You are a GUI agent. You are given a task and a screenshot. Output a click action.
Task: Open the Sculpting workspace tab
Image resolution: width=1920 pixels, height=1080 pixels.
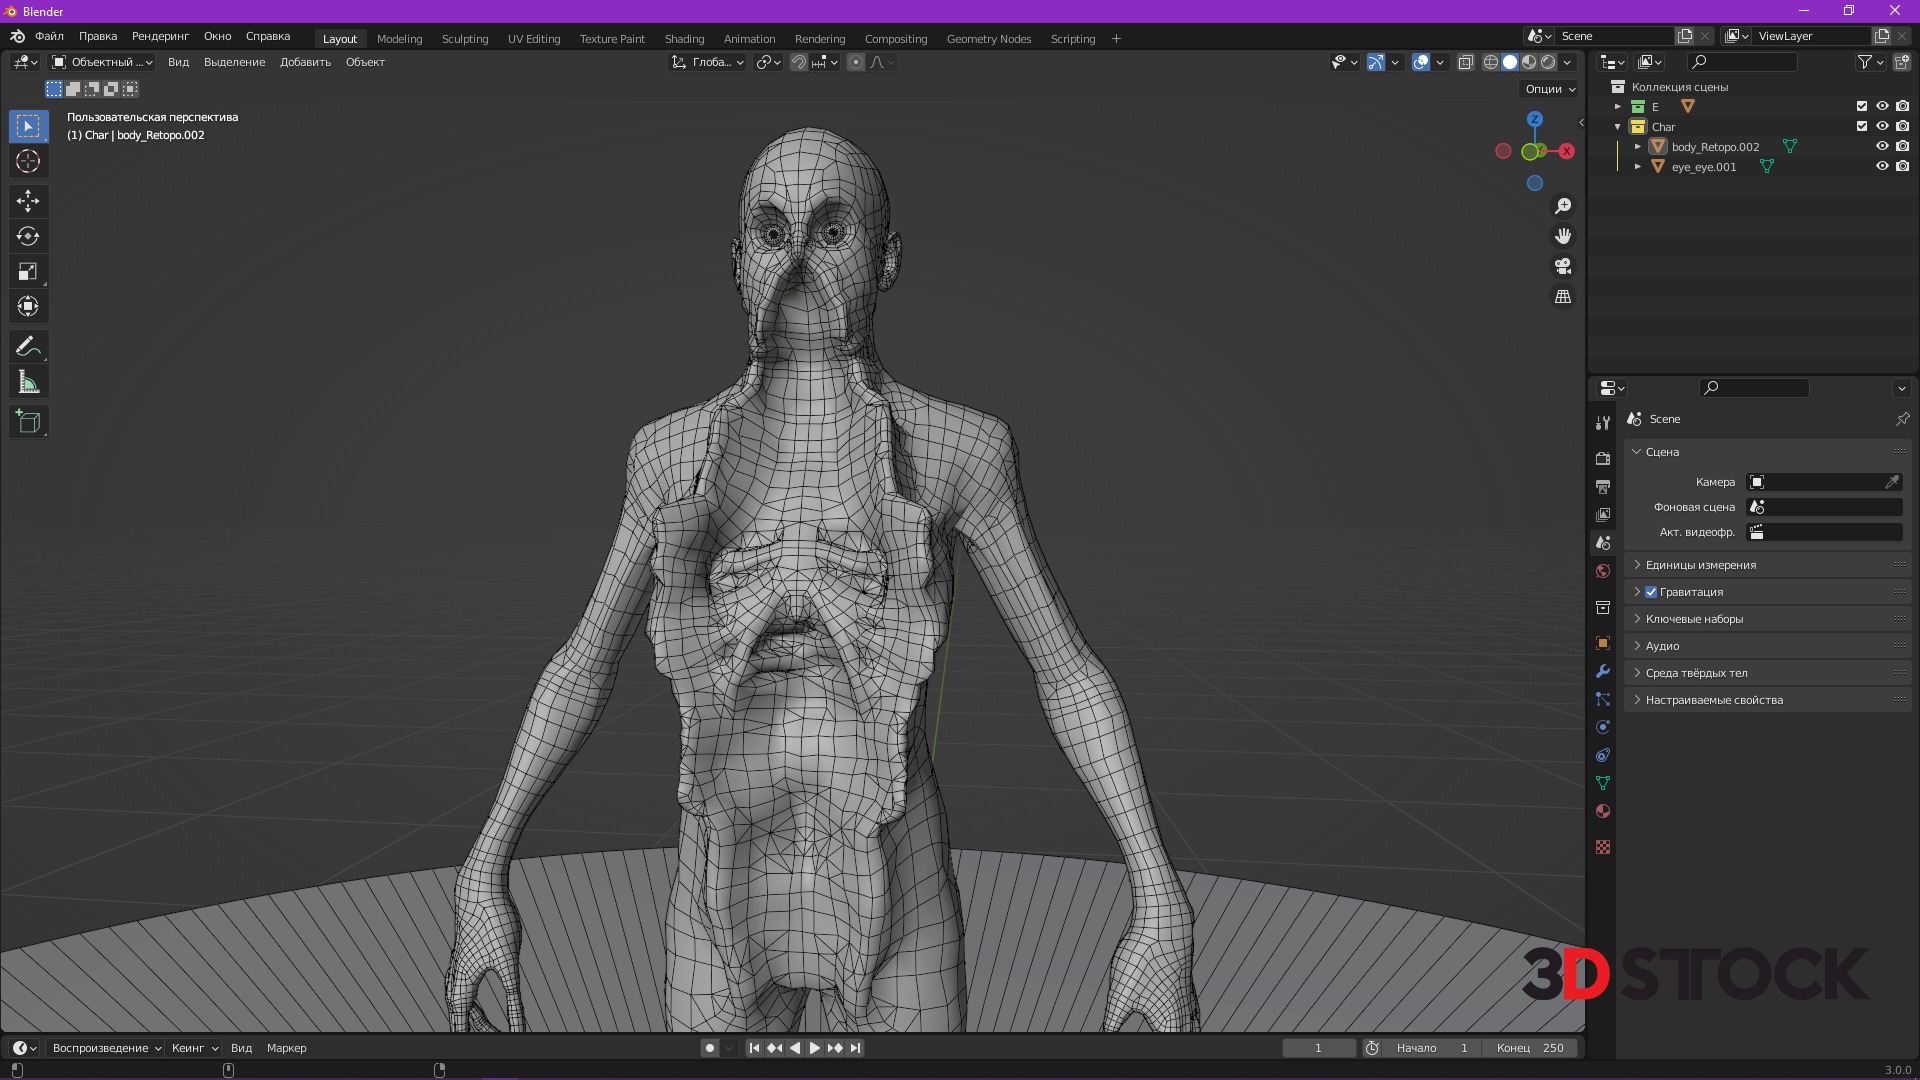tap(465, 39)
